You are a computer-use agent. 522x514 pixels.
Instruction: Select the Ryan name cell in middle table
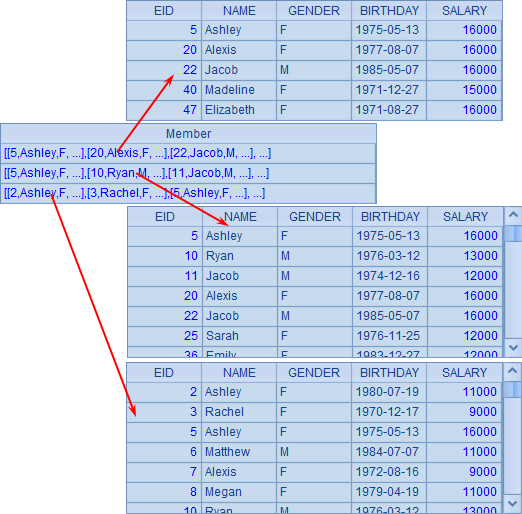coord(240,256)
